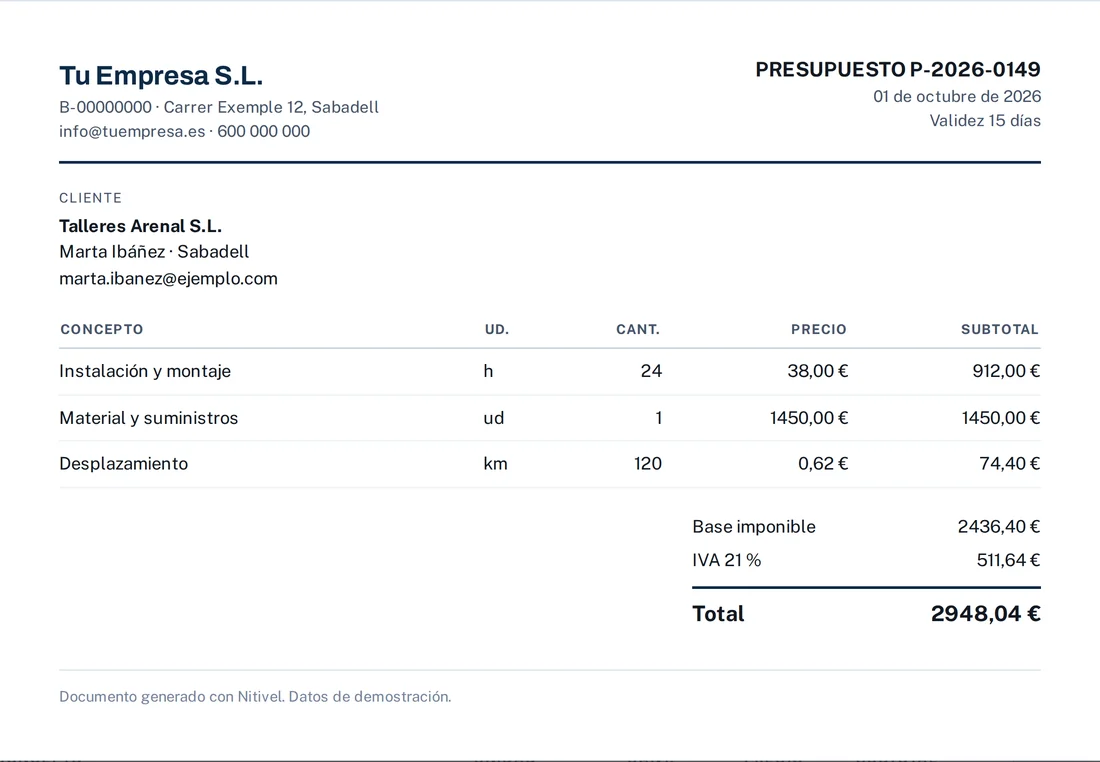
Task: Click the Documento generado con Nitivel footer
Action: pyautogui.click(x=255, y=697)
